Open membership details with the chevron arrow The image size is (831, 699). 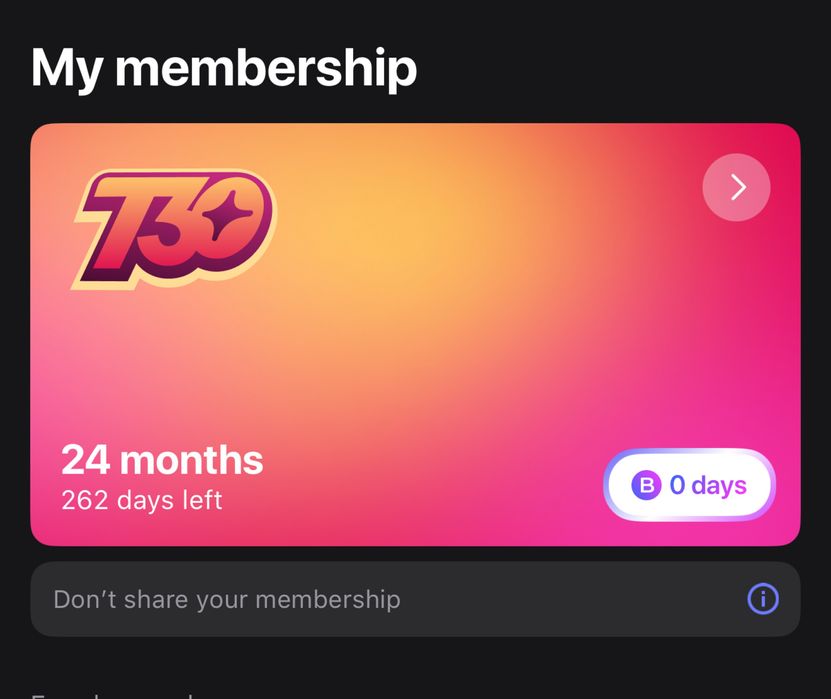(737, 187)
